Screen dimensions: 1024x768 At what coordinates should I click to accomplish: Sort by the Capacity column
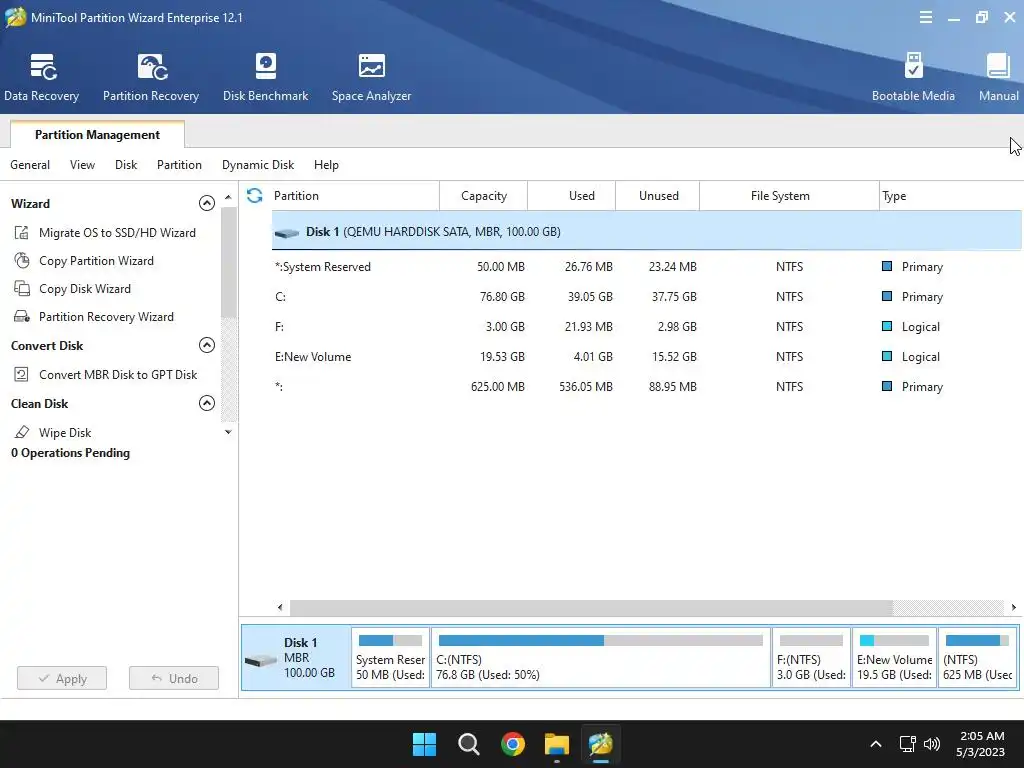click(x=483, y=195)
